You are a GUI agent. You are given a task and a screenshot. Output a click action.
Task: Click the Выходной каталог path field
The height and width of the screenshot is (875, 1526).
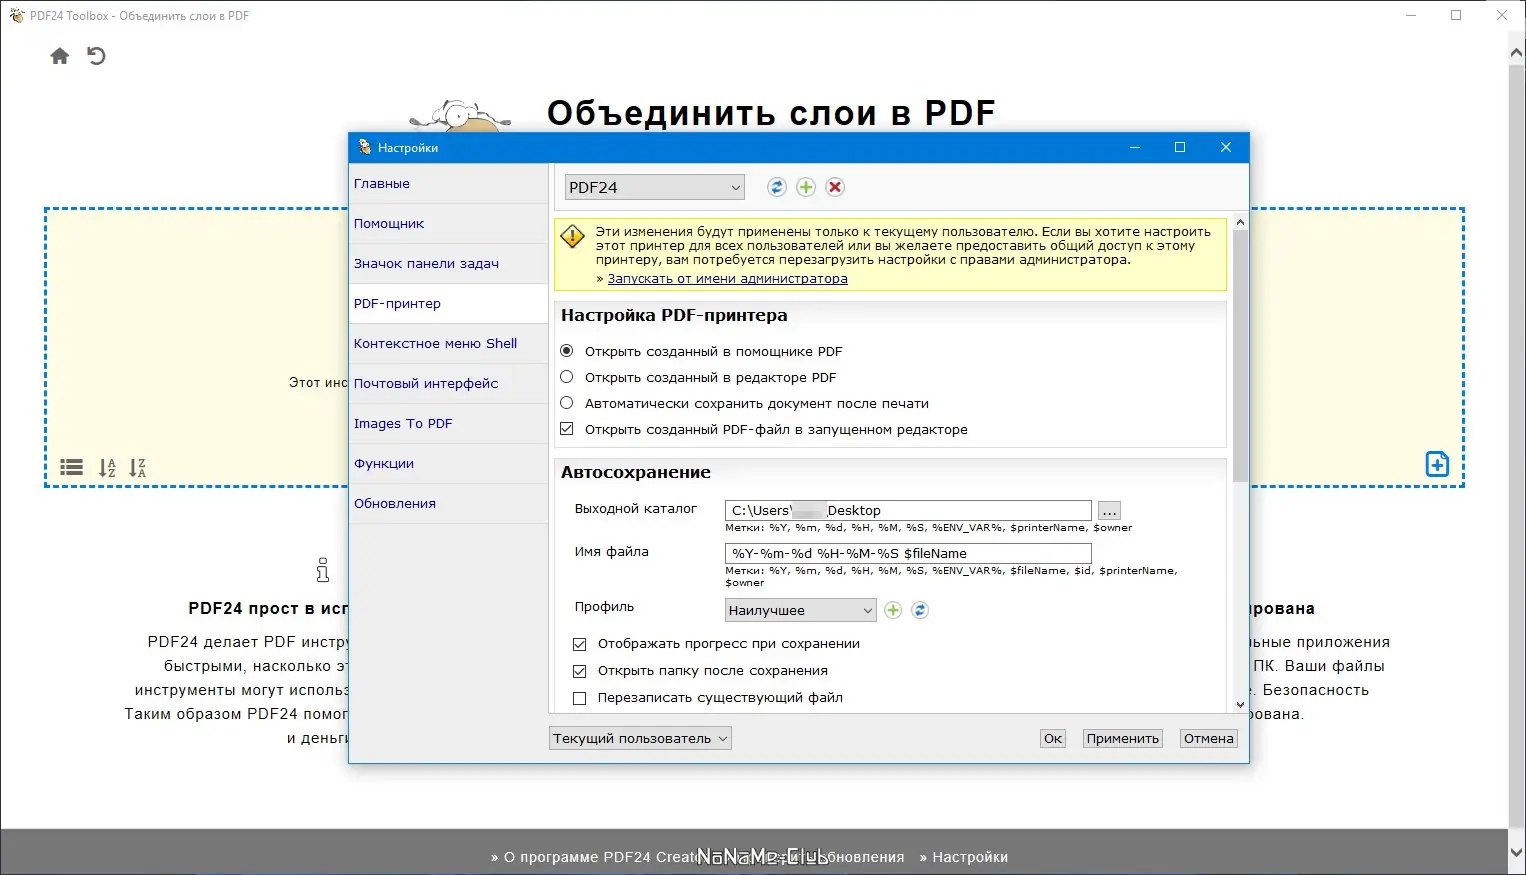click(908, 511)
